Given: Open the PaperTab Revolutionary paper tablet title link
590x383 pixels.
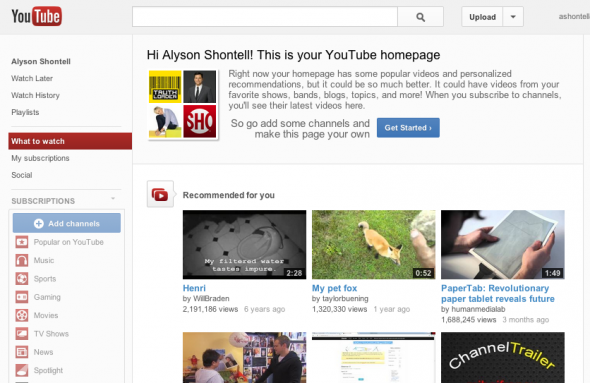Looking at the screenshot, I should (497, 293).
